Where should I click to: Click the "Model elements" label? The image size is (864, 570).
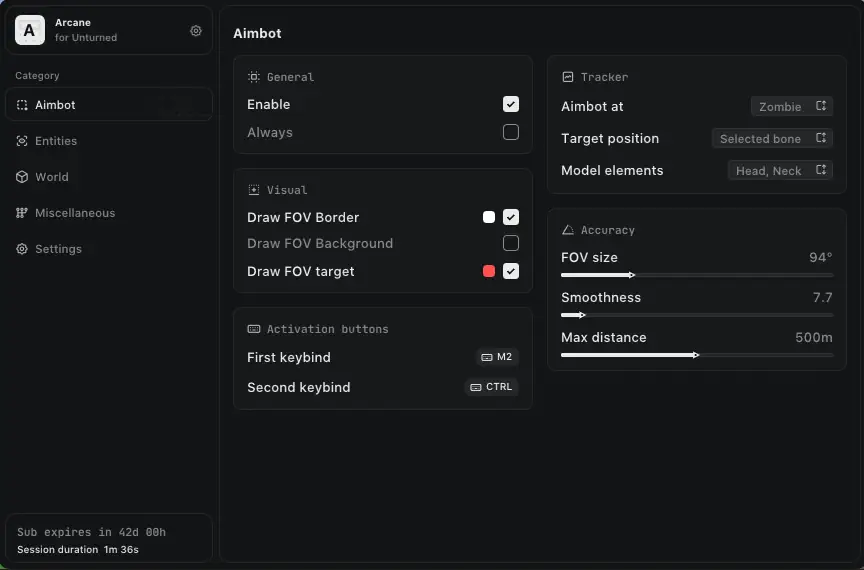pos(612,170)
